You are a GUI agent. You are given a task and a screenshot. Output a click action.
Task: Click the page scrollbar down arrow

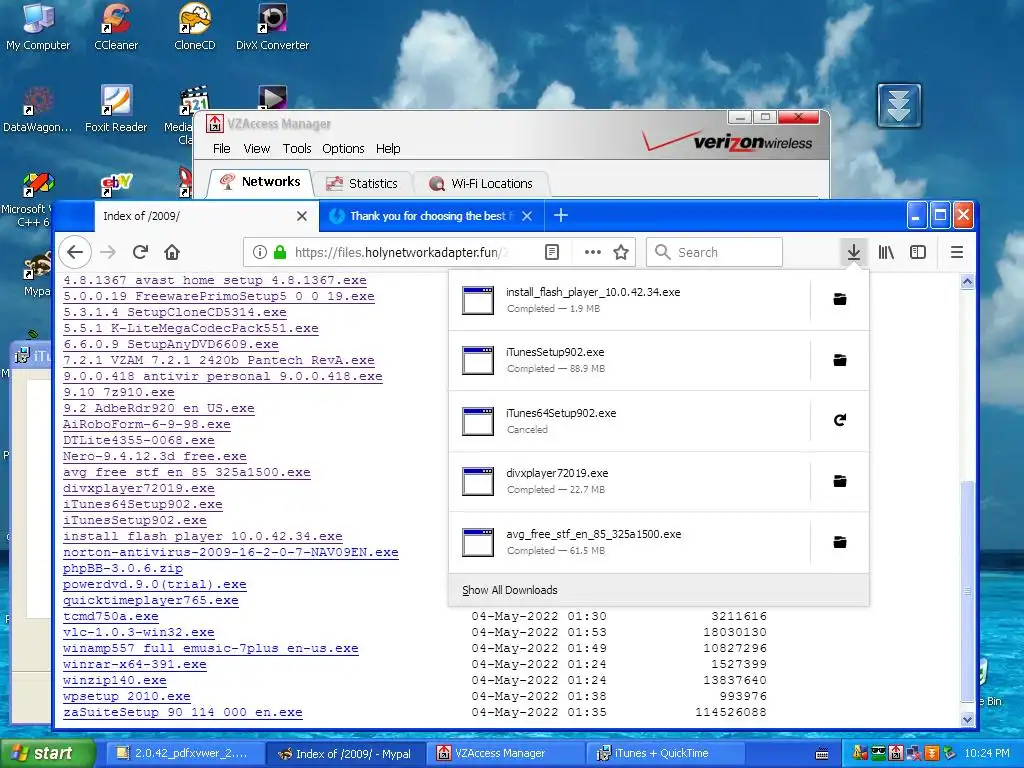(x=967, y=719)
